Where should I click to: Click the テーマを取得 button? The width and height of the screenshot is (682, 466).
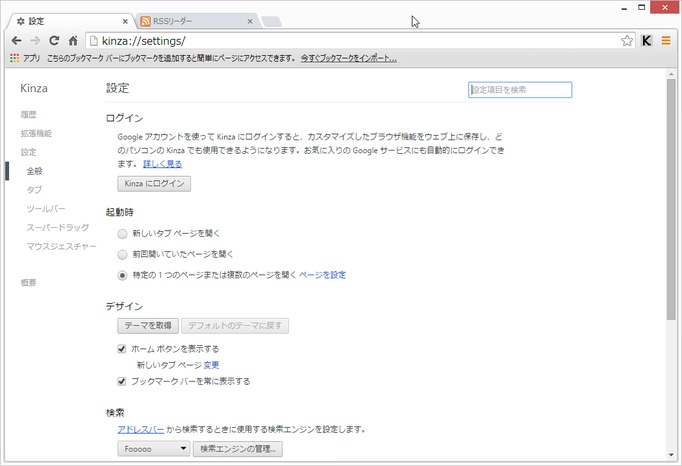[148, 325]
